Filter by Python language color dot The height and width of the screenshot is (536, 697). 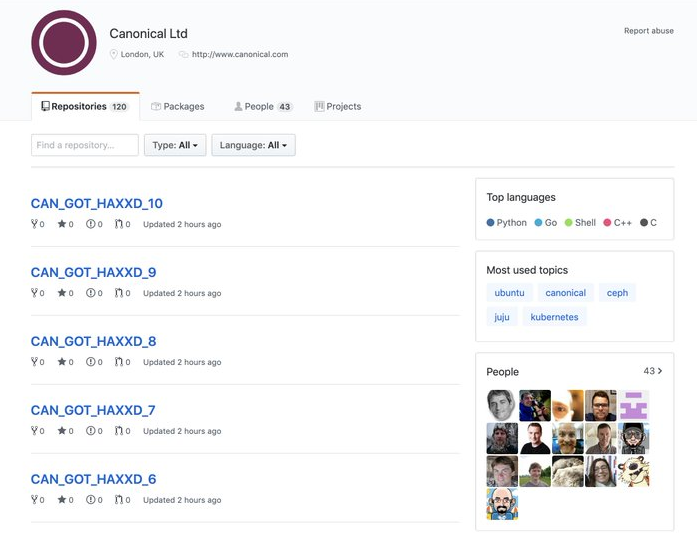coord(490,222)
